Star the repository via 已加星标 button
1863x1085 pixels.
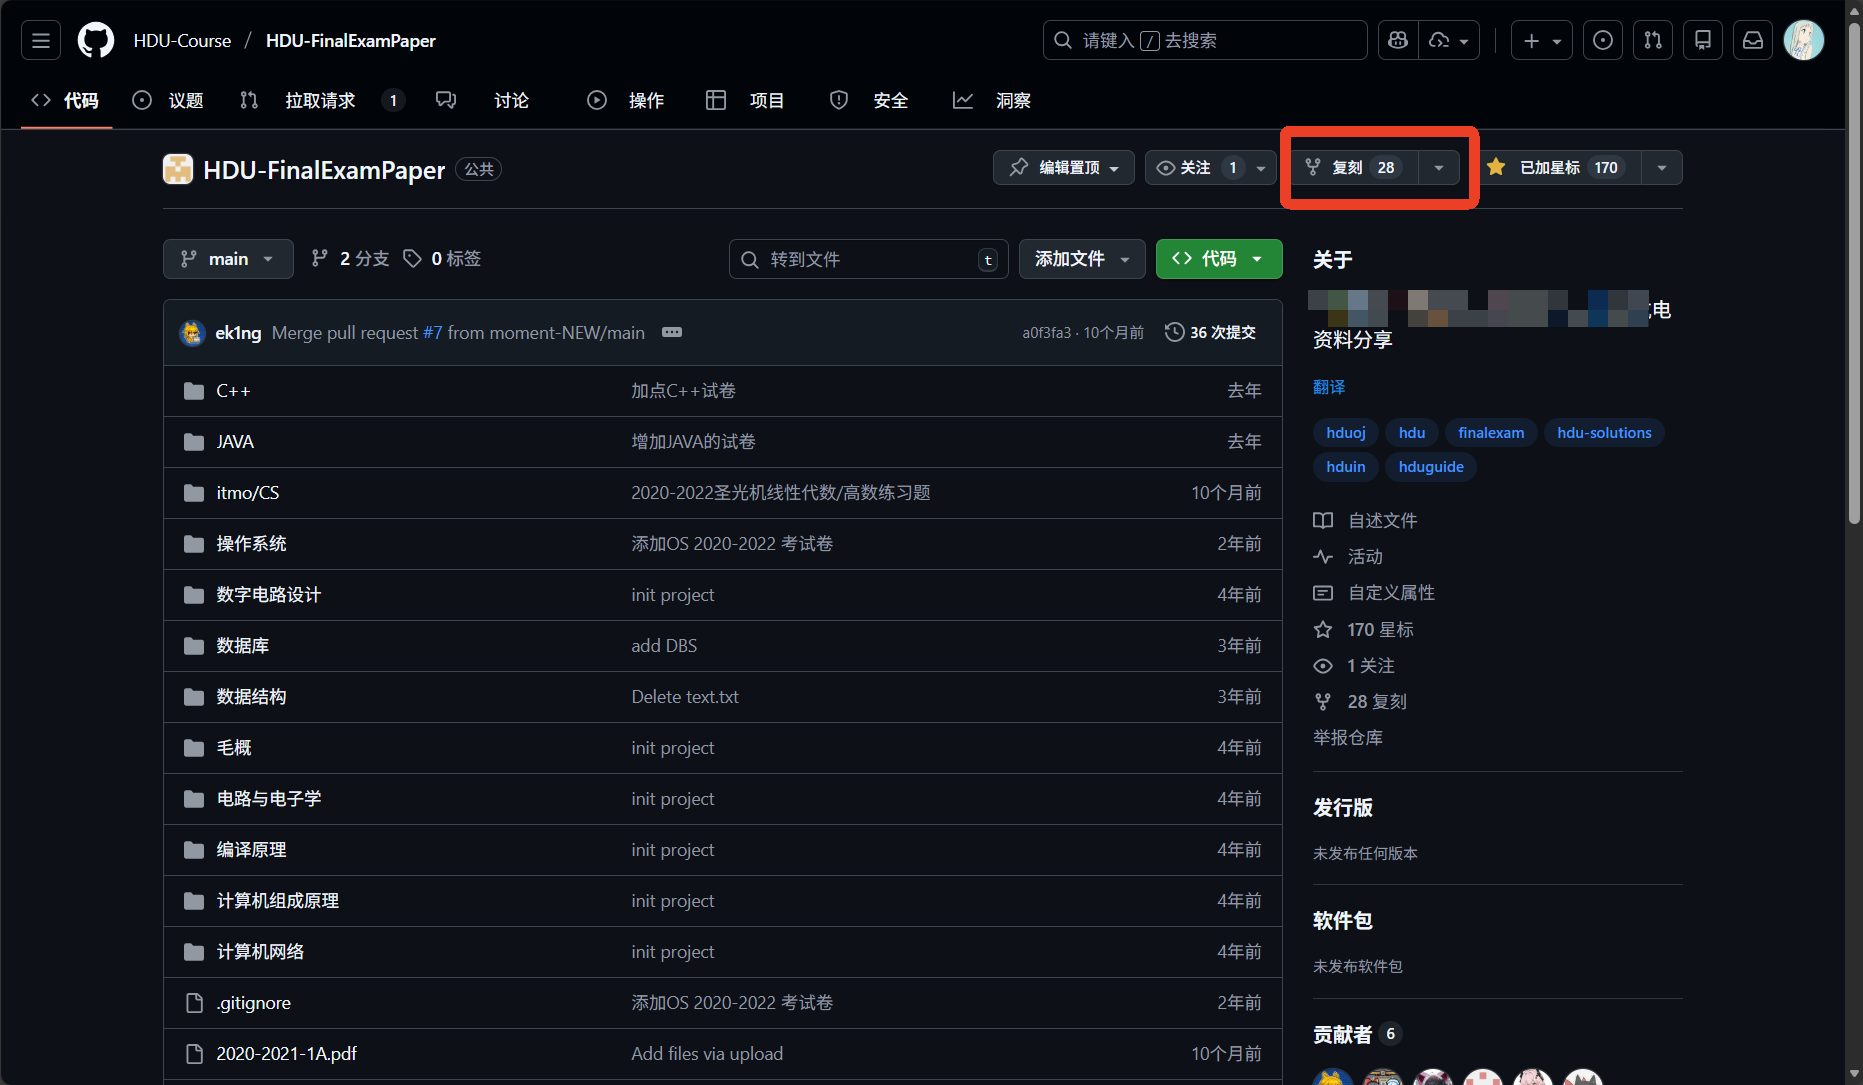click(1555, 167)
